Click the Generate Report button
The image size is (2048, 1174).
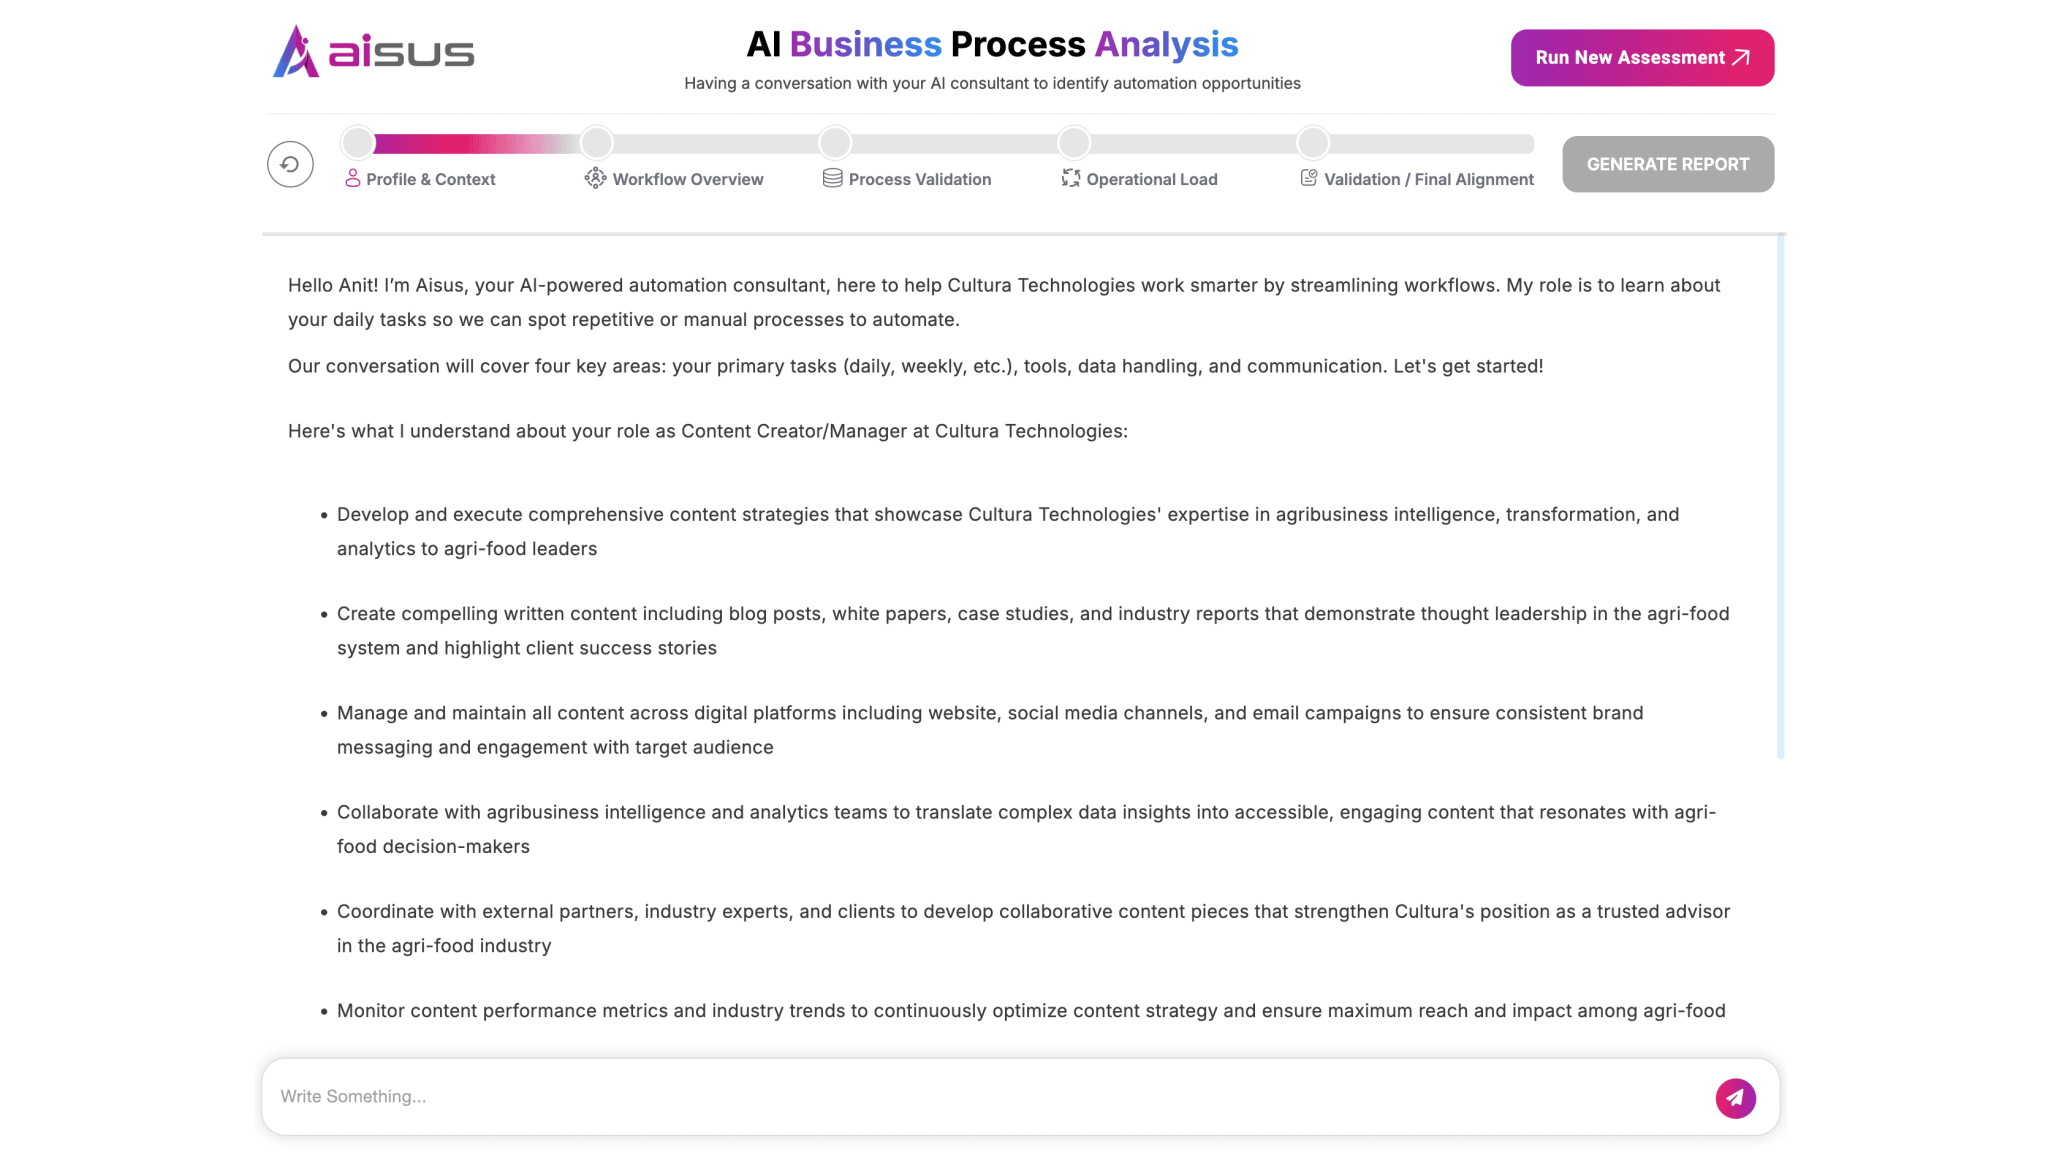(1667, 164)
